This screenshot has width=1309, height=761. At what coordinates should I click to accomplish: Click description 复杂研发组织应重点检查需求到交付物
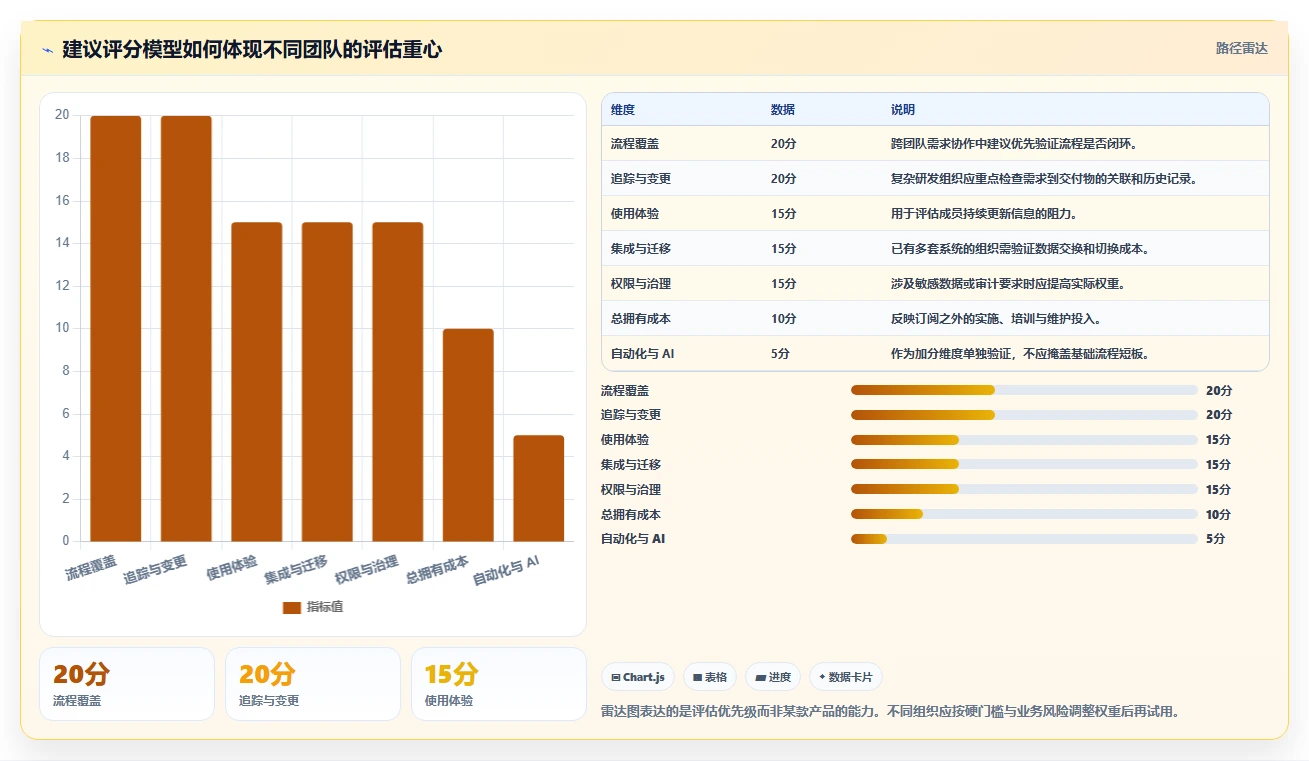[x=1044, y=179]
